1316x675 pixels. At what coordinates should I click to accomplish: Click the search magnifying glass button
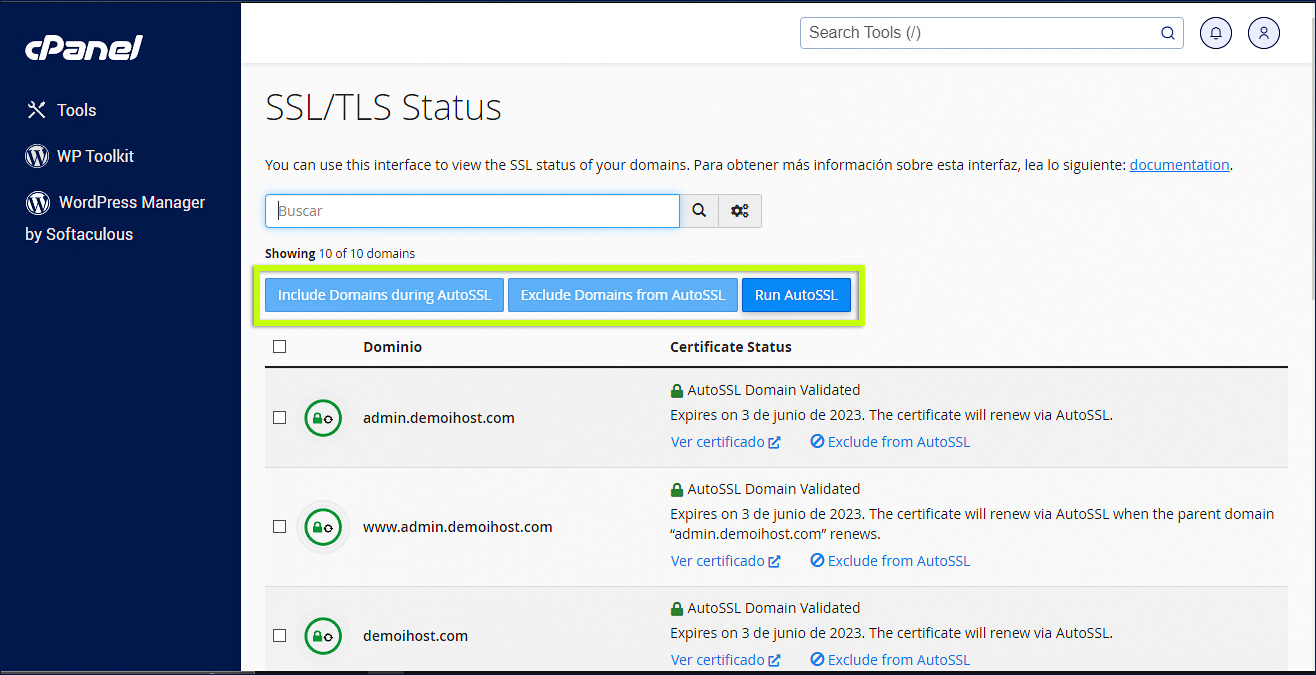(x=698, y=210)
